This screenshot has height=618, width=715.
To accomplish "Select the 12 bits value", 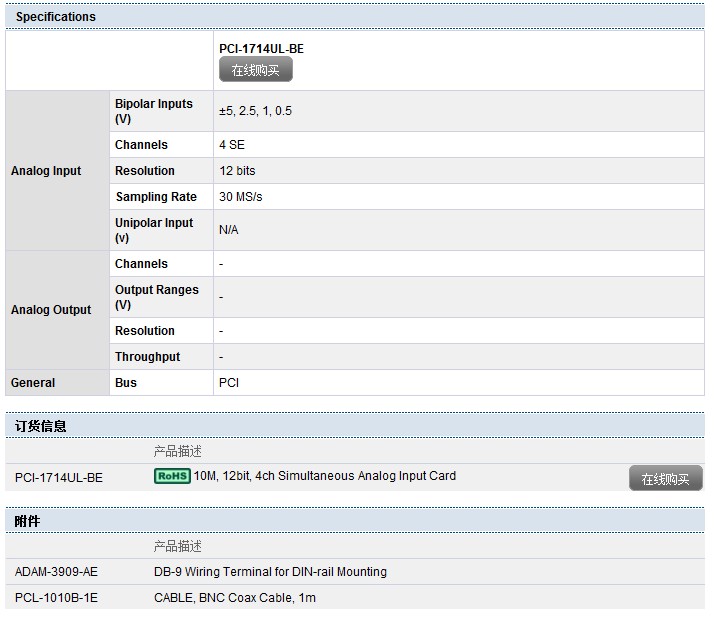I will [237, 171].
